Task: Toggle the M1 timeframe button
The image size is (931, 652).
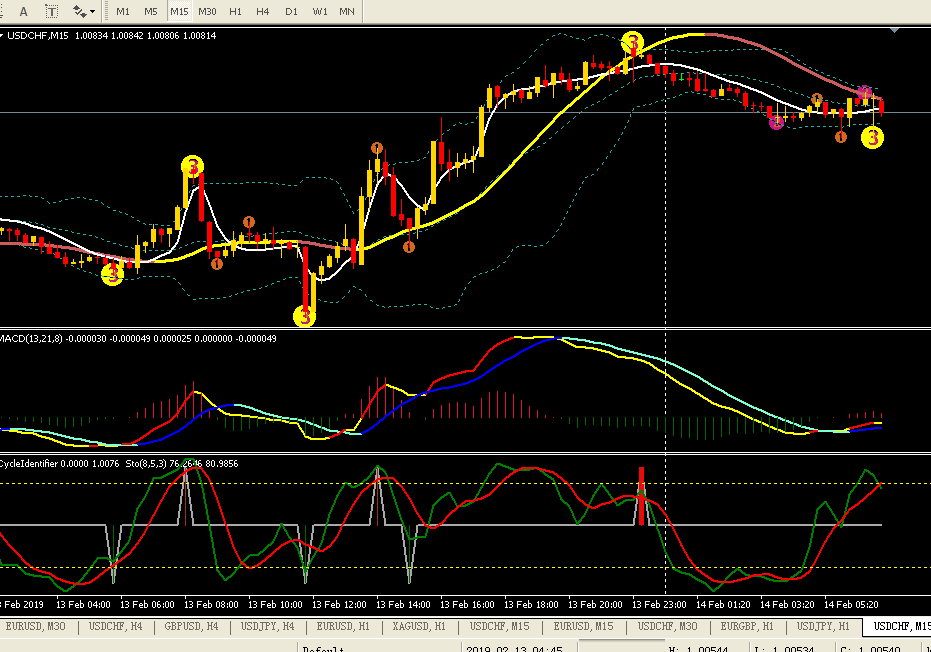Action: pos(123,11)
